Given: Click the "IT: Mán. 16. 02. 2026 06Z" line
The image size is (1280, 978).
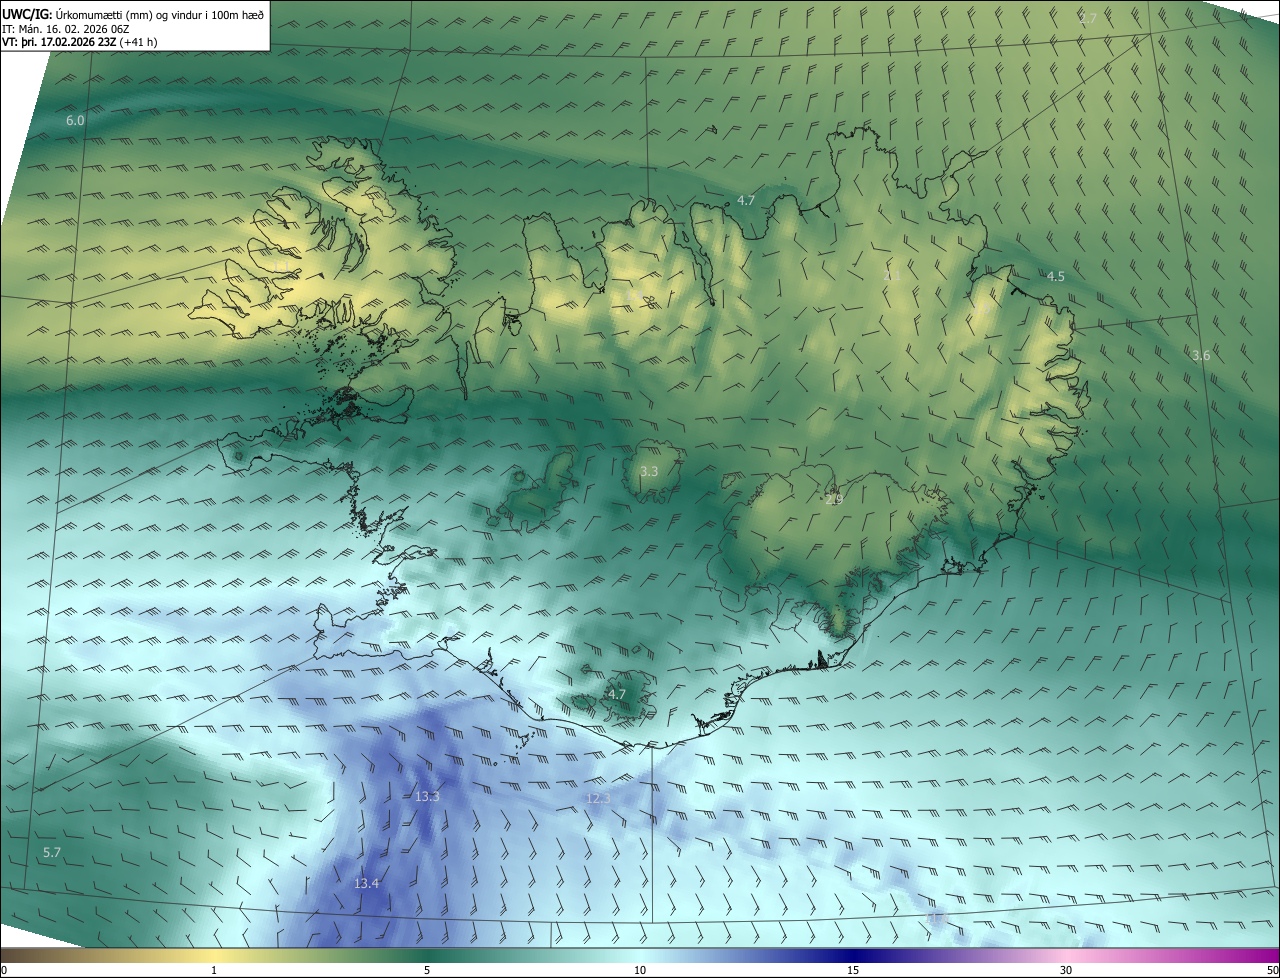Looking at the screenshot, I should click(x=68, y=29).
